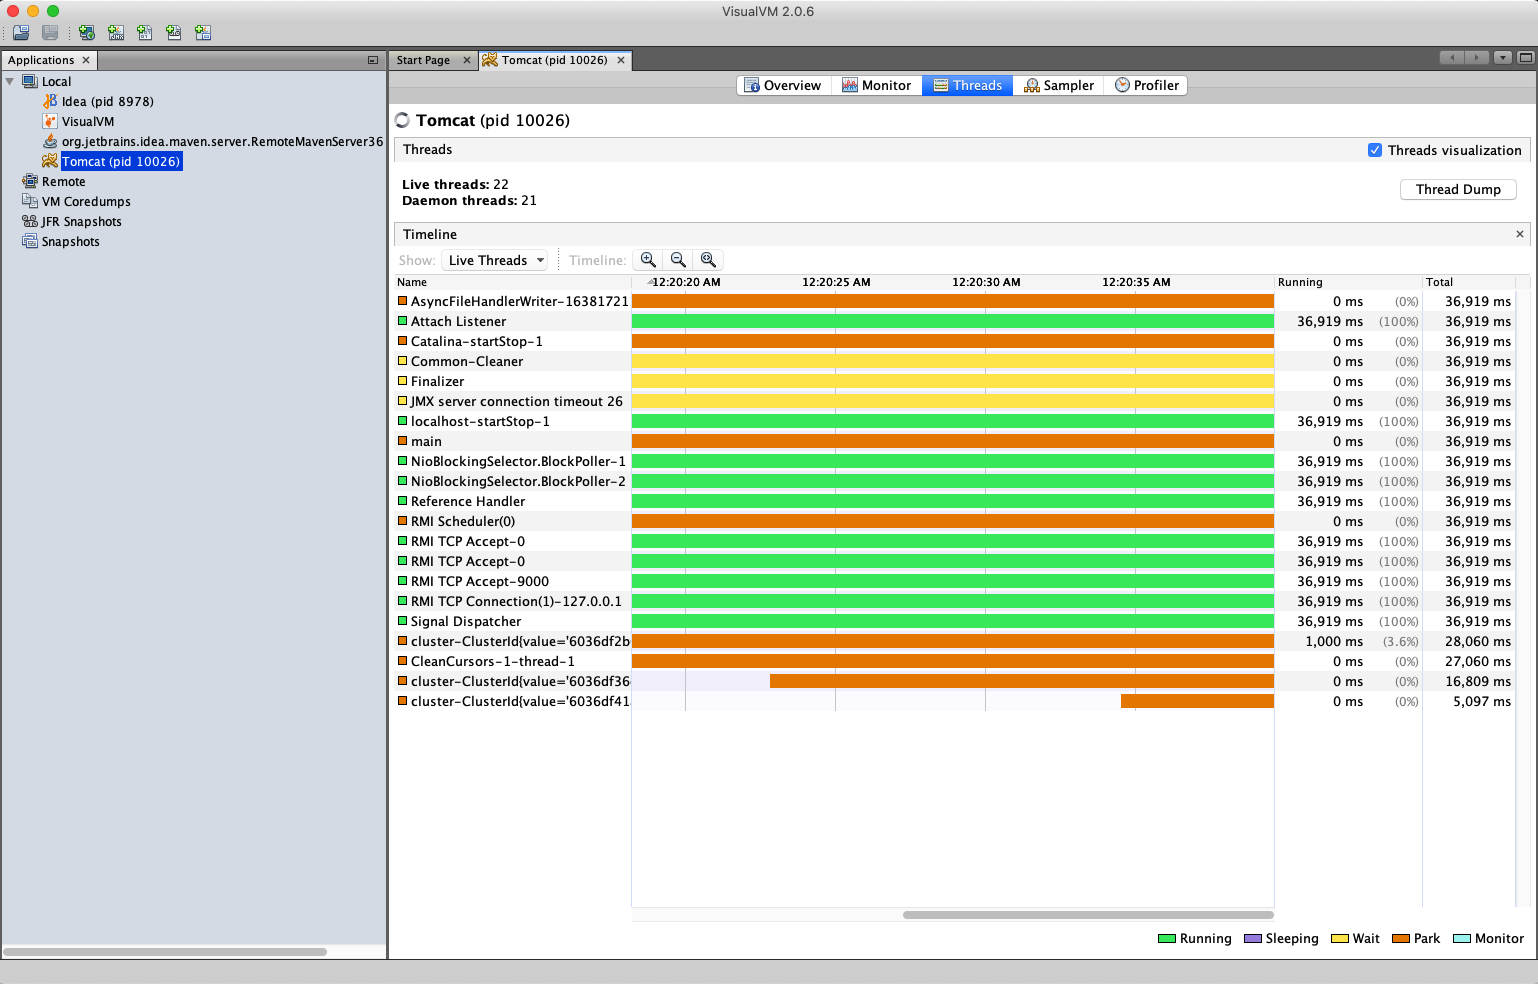Select JFR Snapshots in the Applications tree

[x=81, y=222]
